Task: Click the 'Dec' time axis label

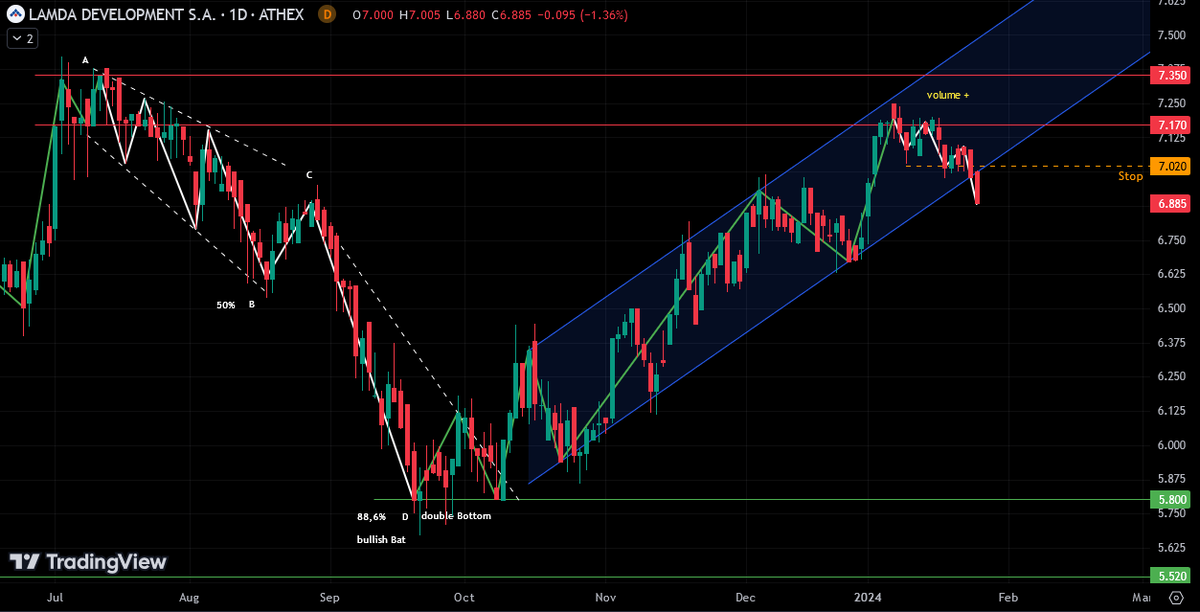Action: pos(745,597)
